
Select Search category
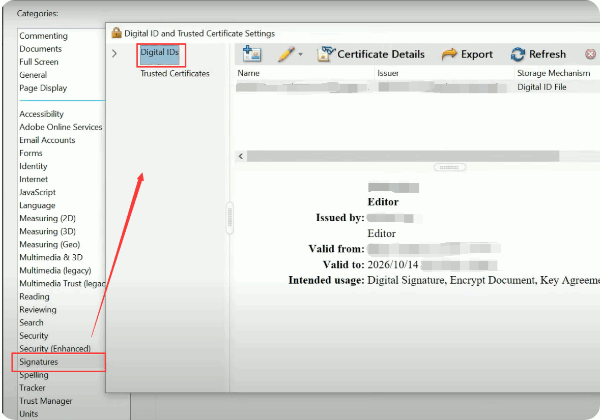(x=31, y=323)
